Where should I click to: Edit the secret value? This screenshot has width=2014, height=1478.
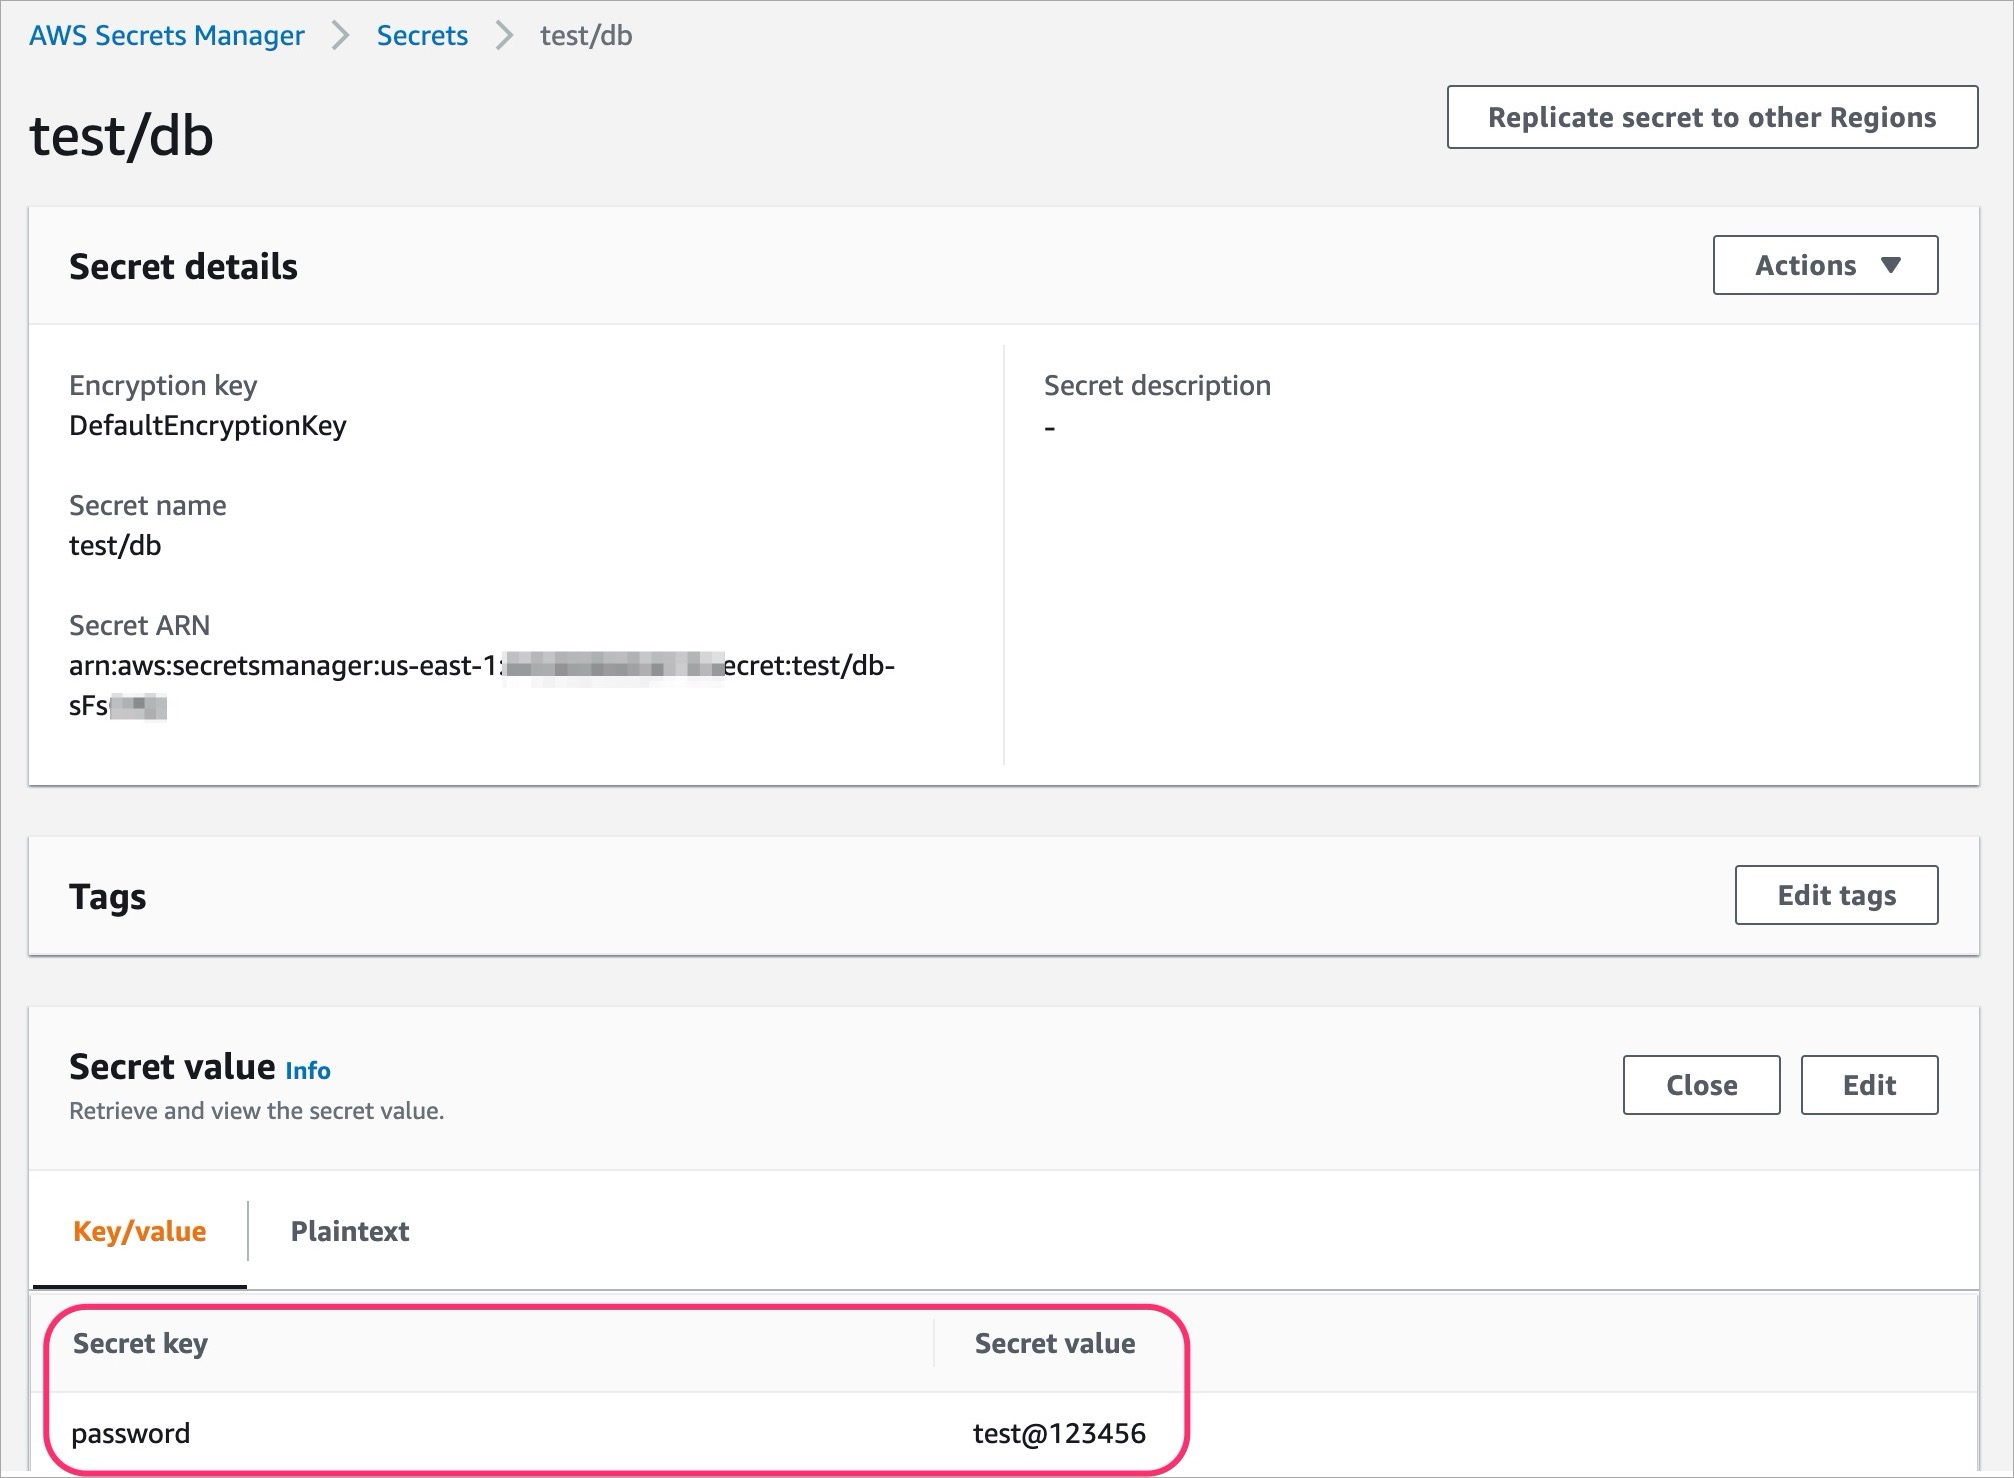1869,1085
